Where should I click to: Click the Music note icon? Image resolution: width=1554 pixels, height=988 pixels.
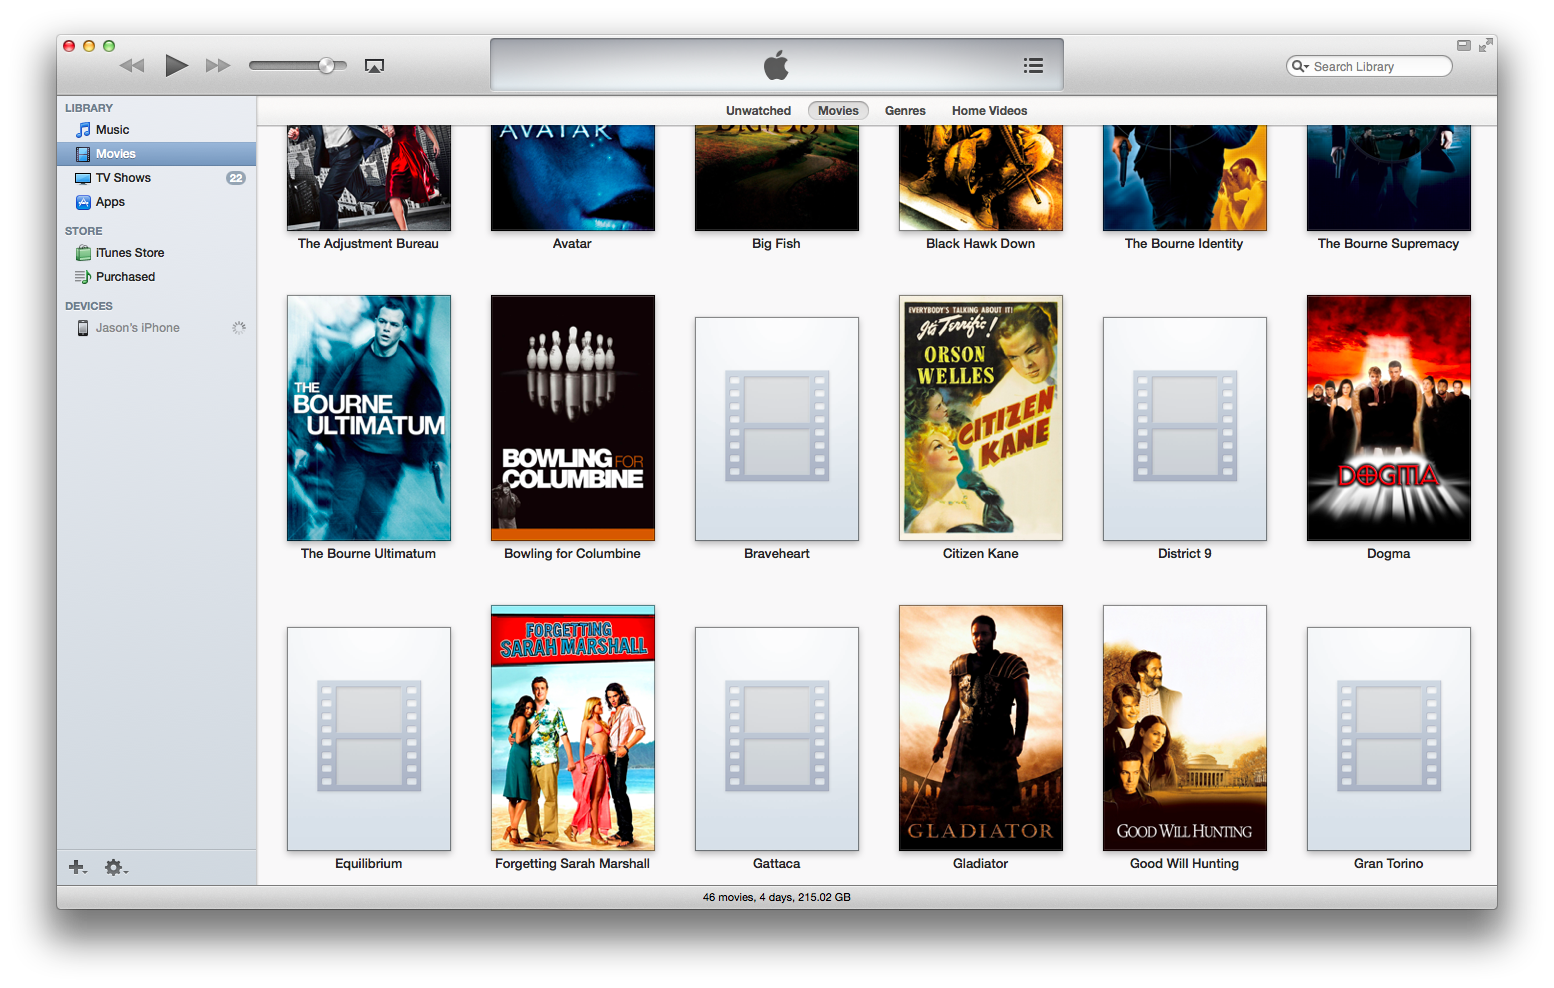click(84, 130)
